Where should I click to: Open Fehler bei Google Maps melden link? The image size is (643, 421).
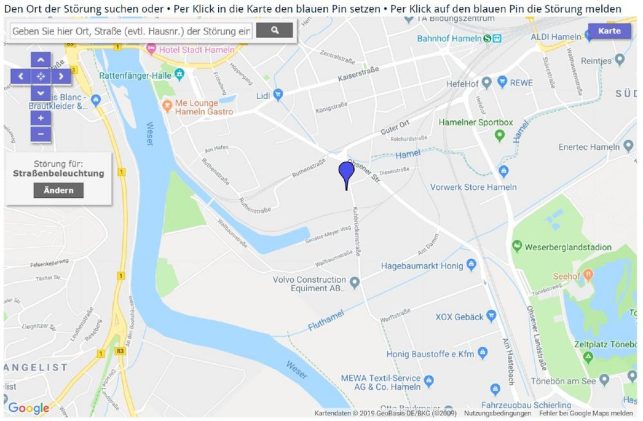586,414
